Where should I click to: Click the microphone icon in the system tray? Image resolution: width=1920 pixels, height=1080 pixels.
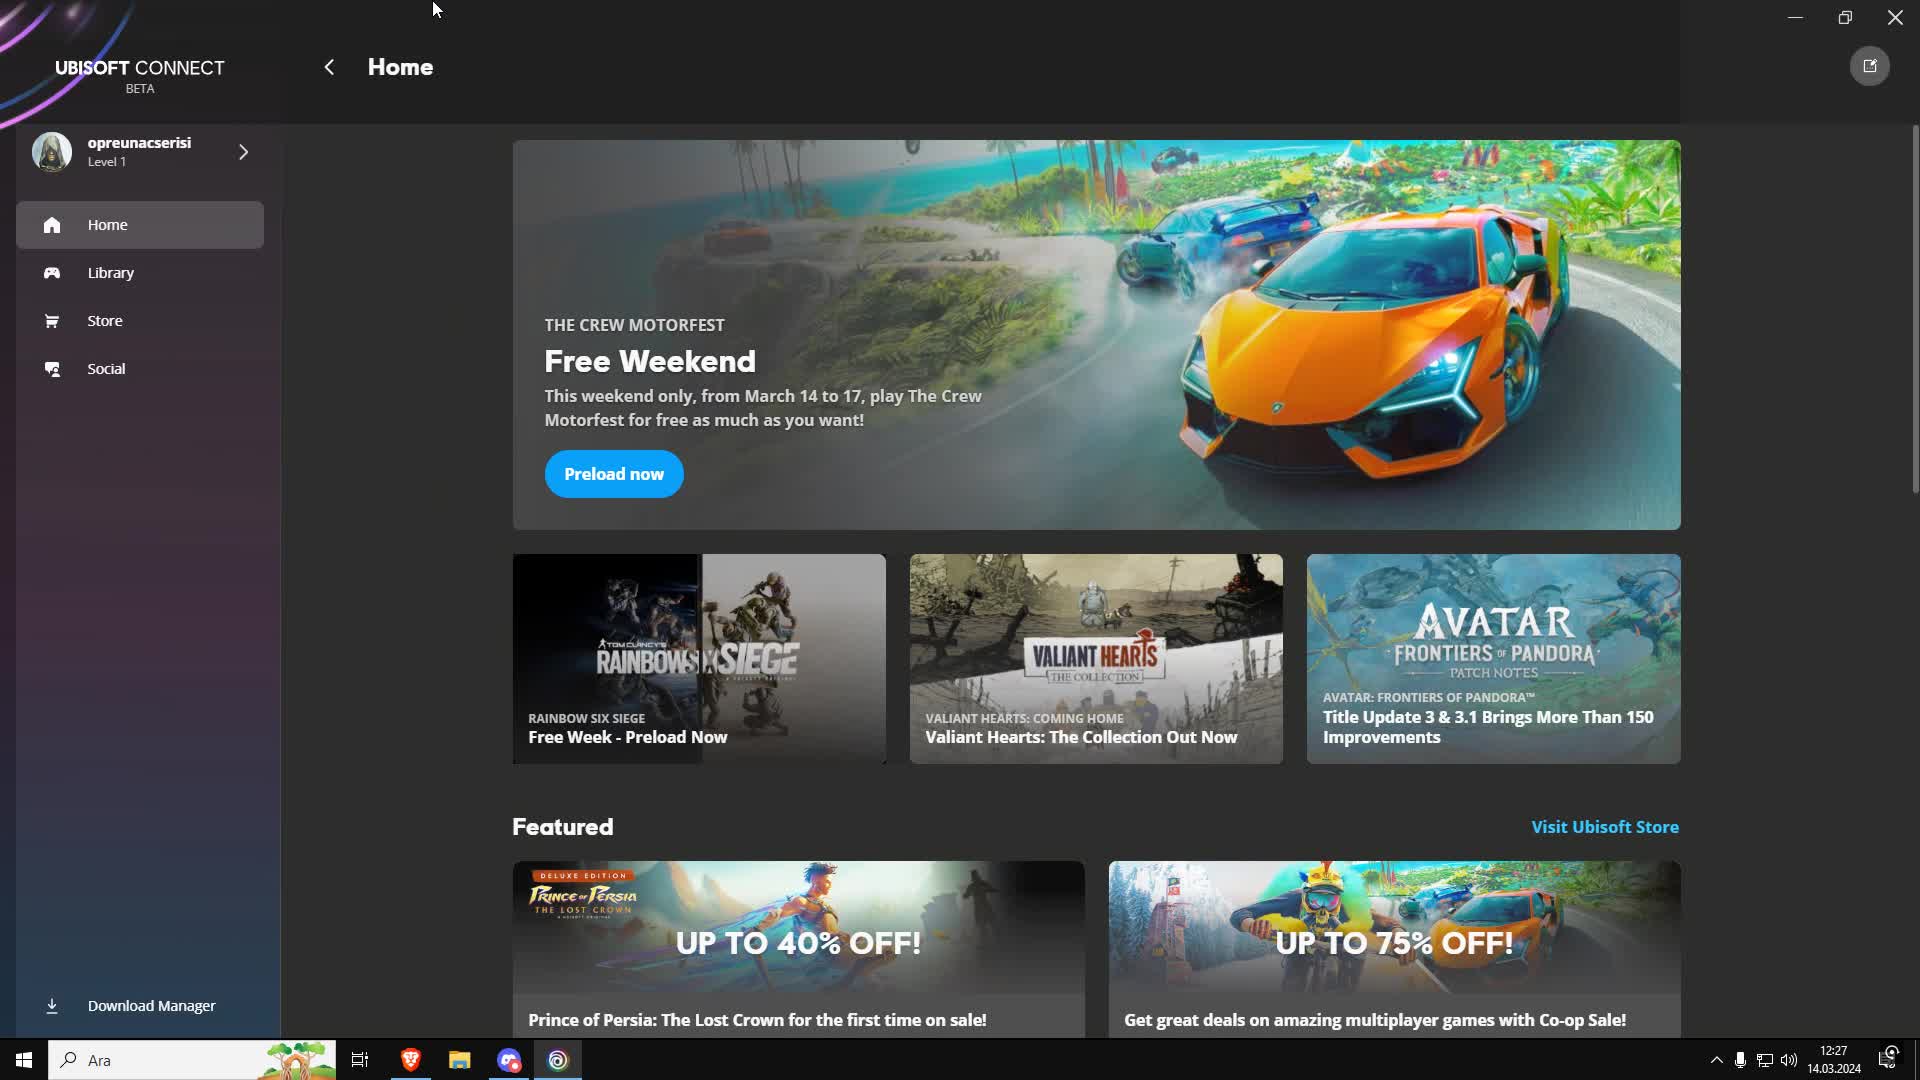(1741, 1060)
